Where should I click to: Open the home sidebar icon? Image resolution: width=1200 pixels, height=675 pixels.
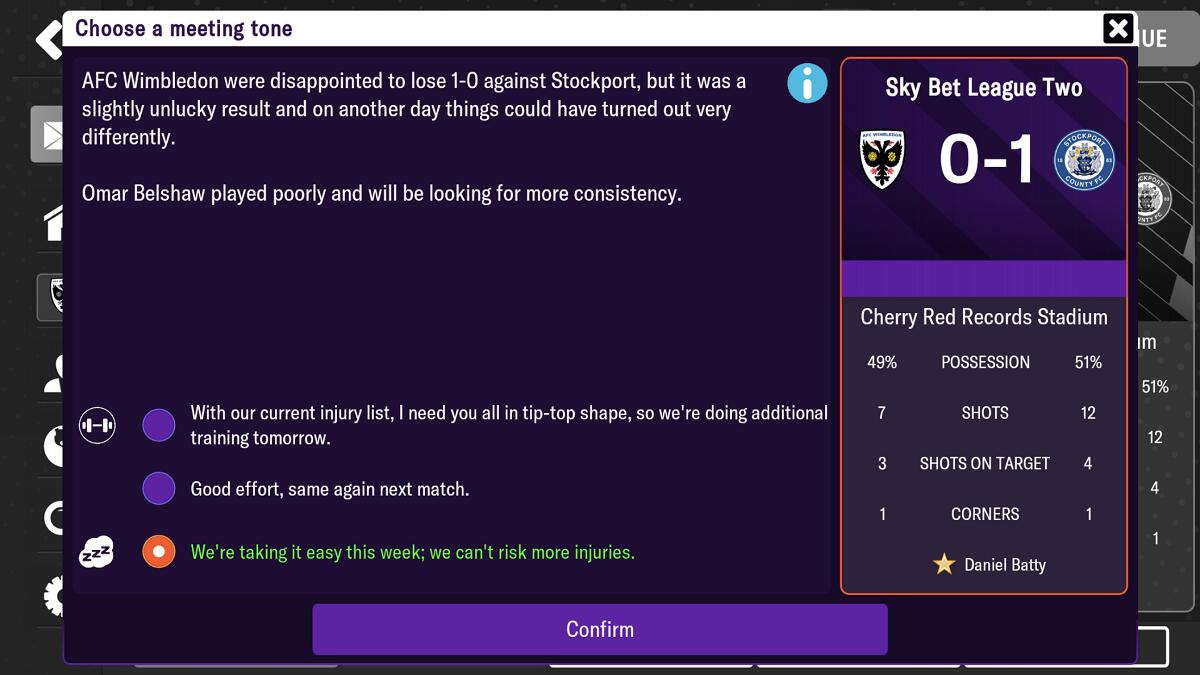coord(52,222)
